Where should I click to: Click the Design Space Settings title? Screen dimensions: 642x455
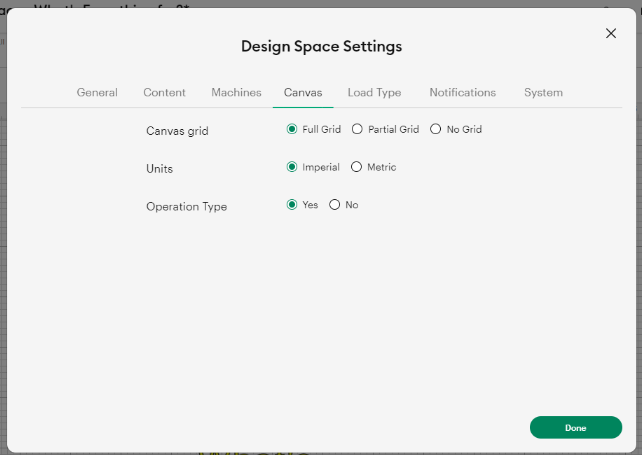pos(321,46)
